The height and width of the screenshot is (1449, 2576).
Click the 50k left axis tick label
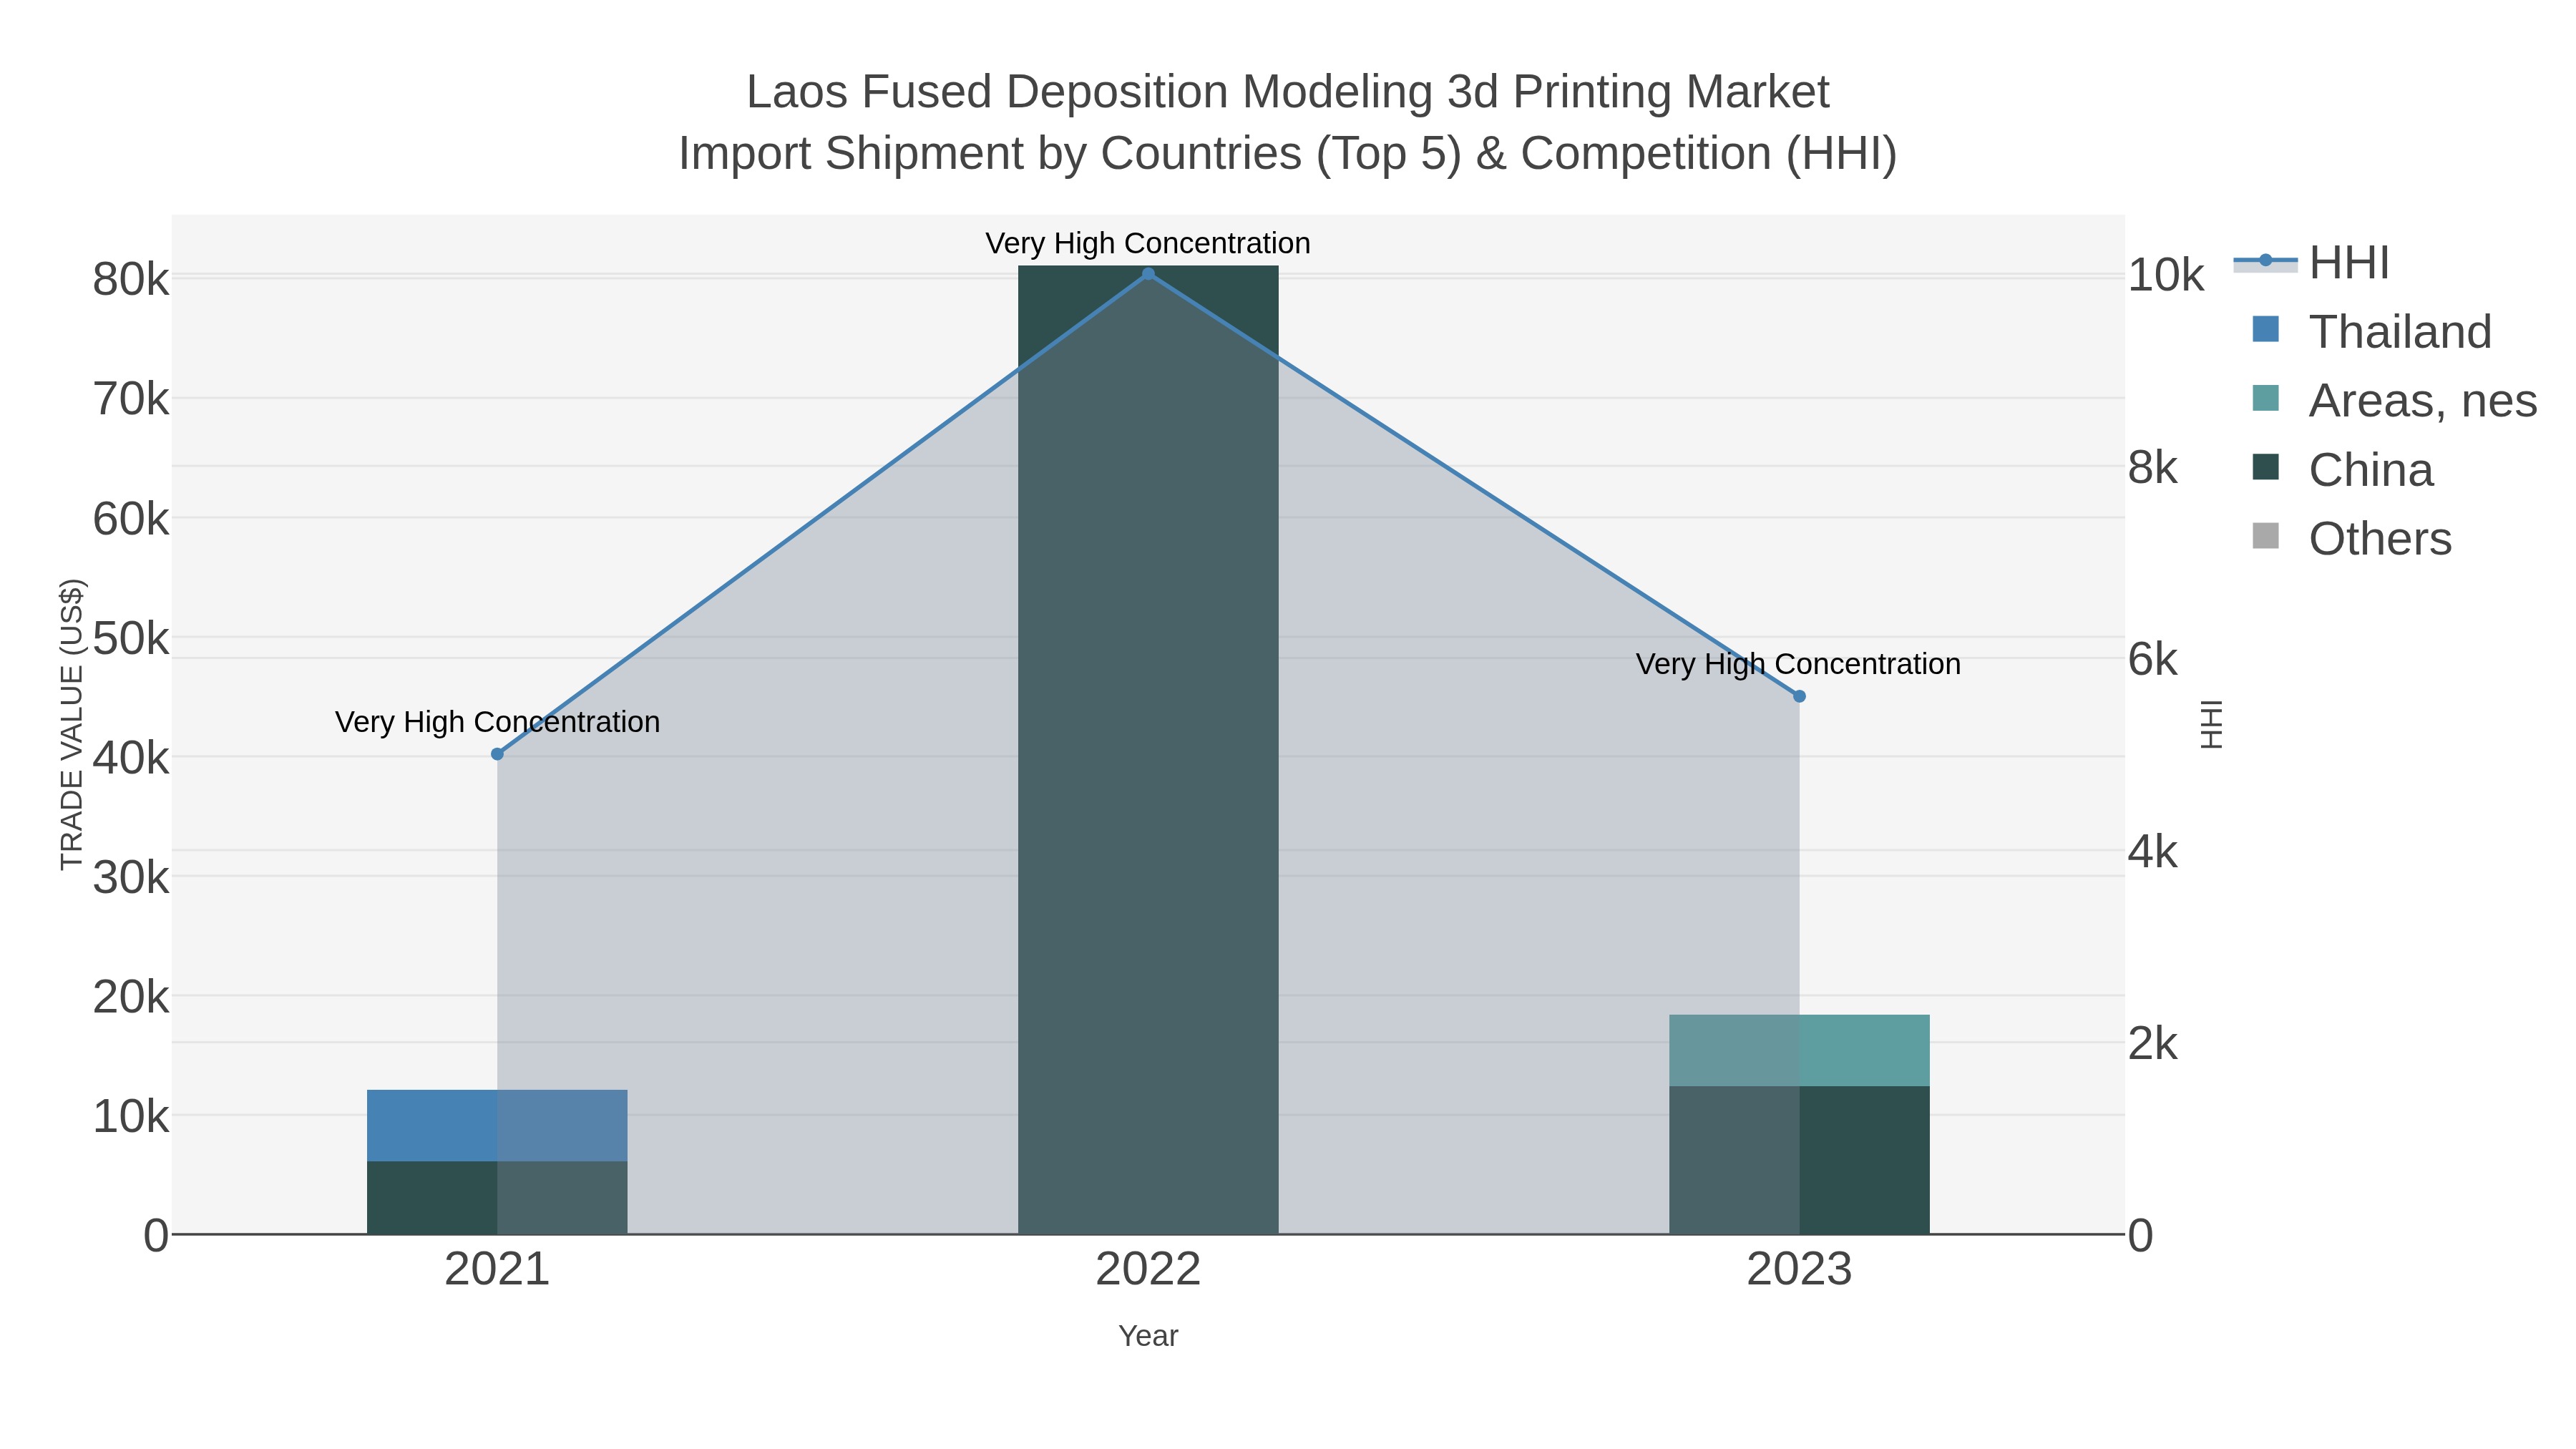tap(131, 638)
